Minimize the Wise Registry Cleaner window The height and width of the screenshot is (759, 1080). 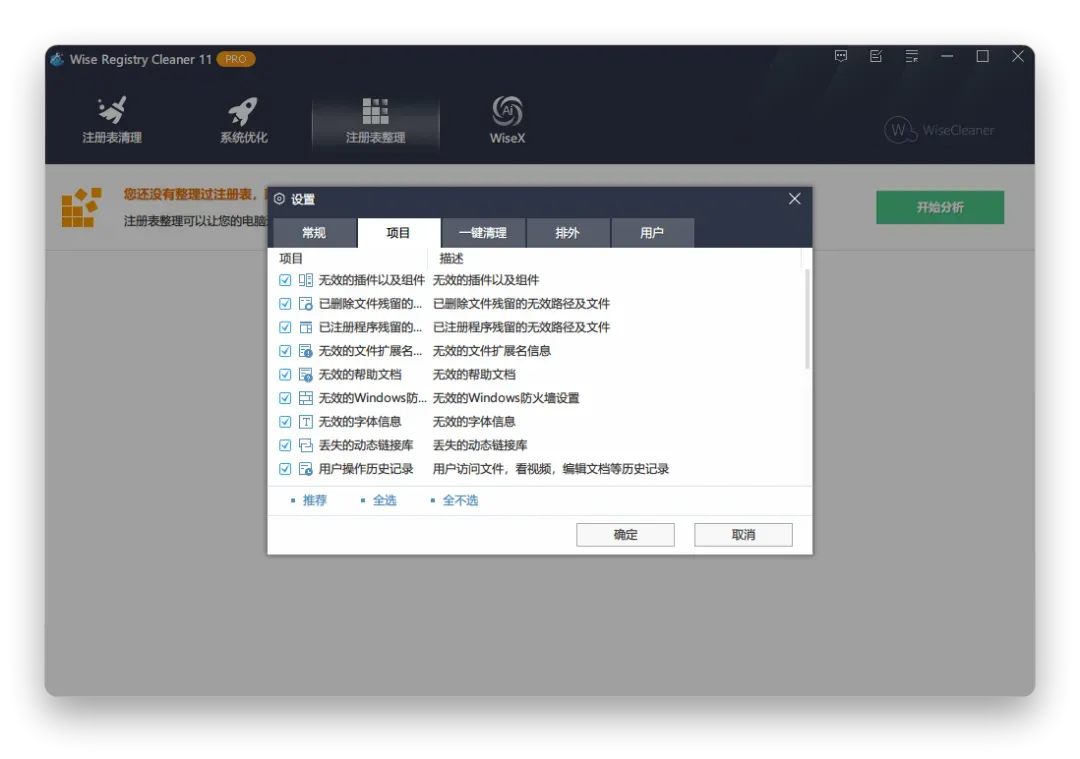click(947, 56)
